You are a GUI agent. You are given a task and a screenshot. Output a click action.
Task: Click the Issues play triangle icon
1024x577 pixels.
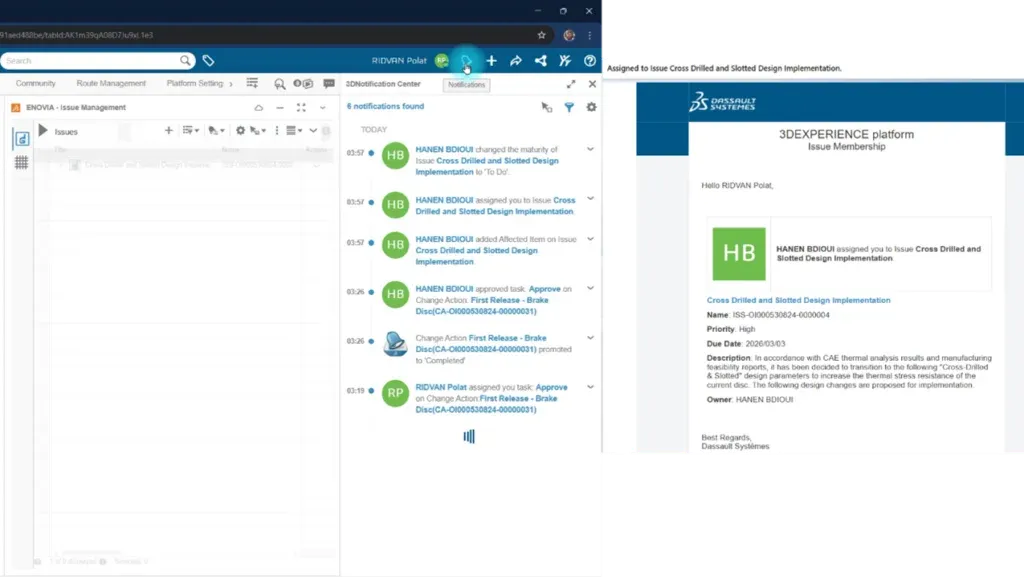pos(43,131)
